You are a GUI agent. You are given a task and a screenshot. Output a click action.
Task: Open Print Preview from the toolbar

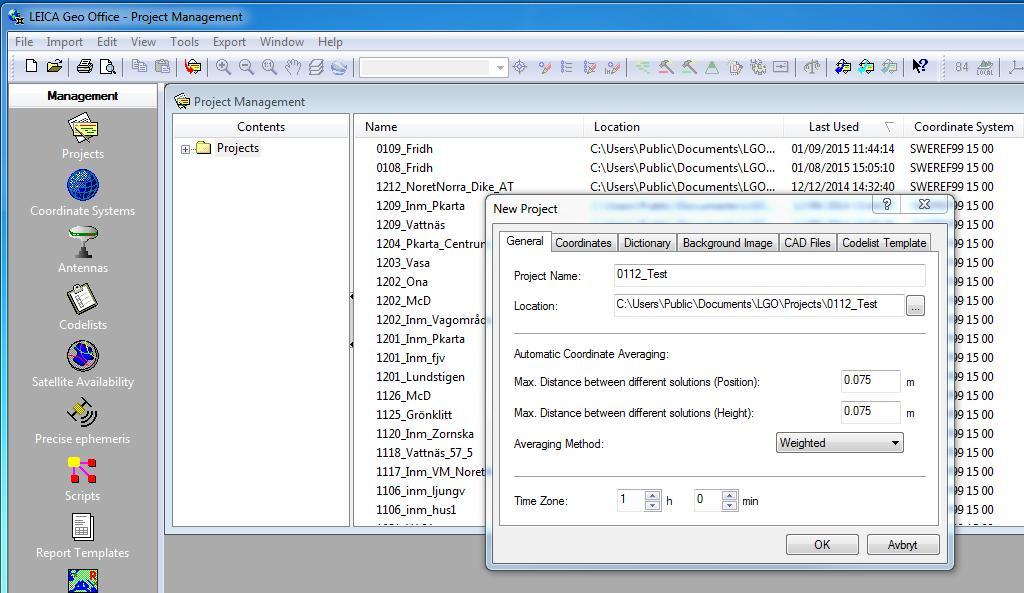[108, 66]
